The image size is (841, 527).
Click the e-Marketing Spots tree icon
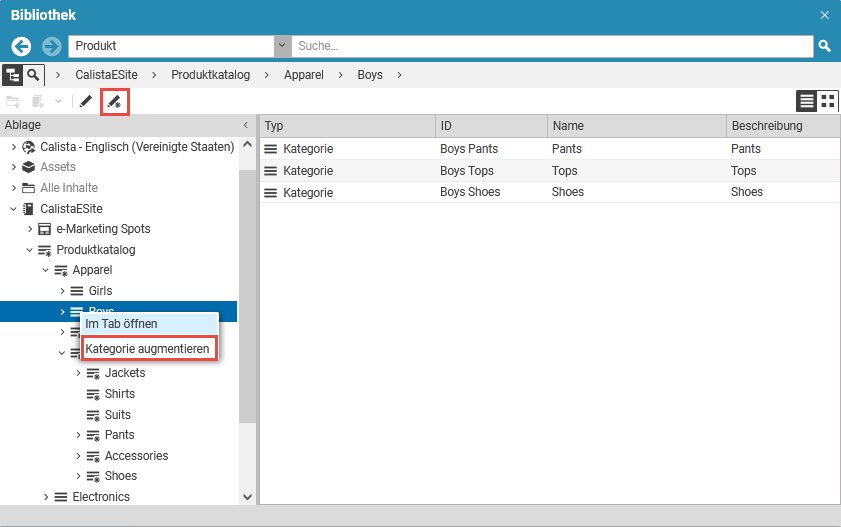click(44, 229)
